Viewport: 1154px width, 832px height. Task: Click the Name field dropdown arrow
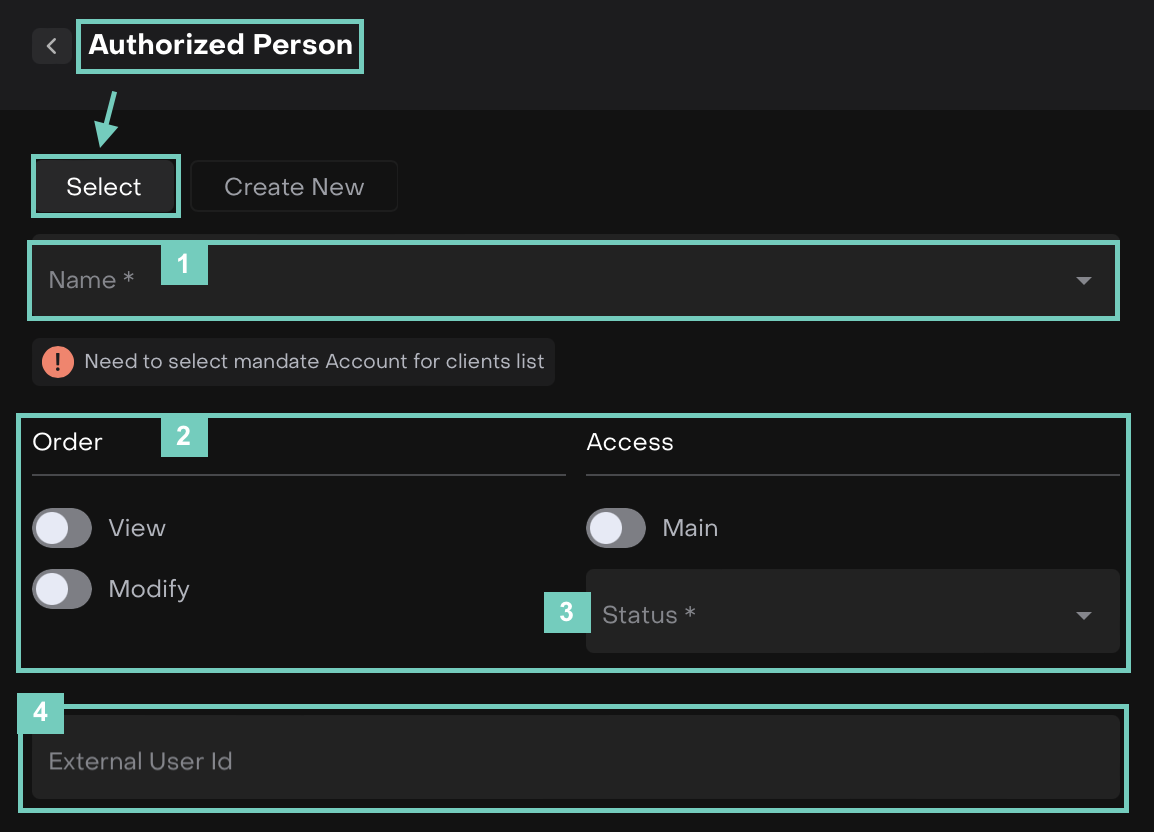click(x=1083, y=281)
